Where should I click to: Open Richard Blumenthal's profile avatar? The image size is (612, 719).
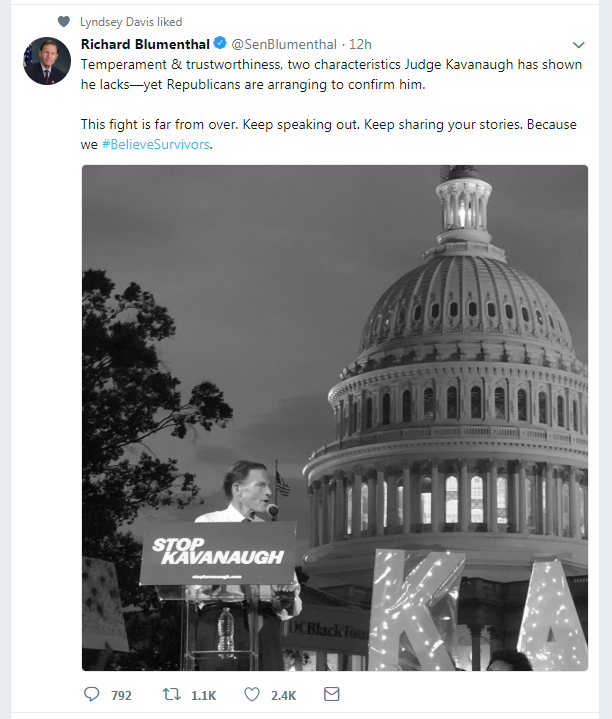46,60
